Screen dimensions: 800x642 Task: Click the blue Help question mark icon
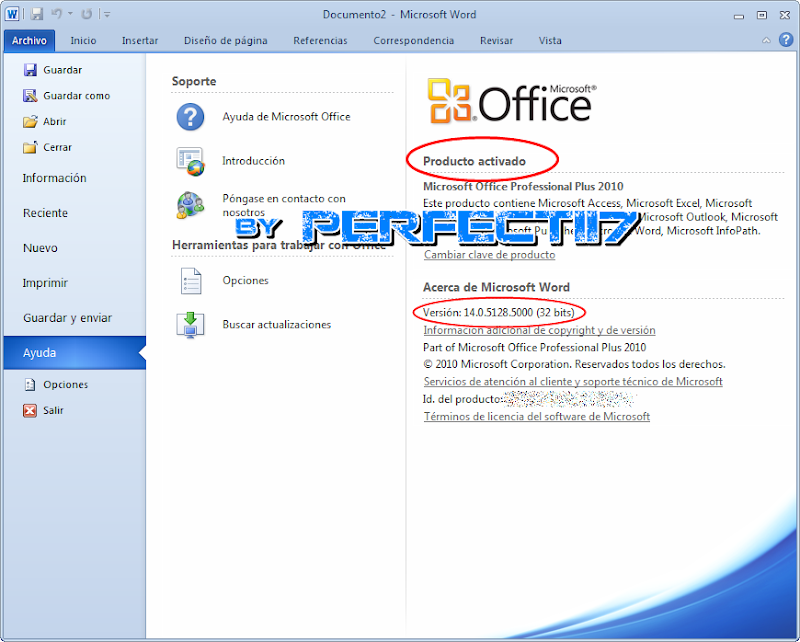pyautogui.click(x=786, y=40)
